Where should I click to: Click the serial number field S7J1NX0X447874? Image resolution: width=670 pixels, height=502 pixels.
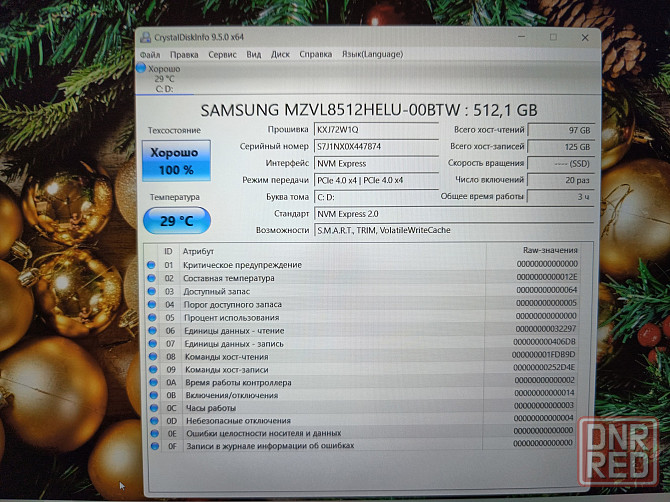coord(376,147)
